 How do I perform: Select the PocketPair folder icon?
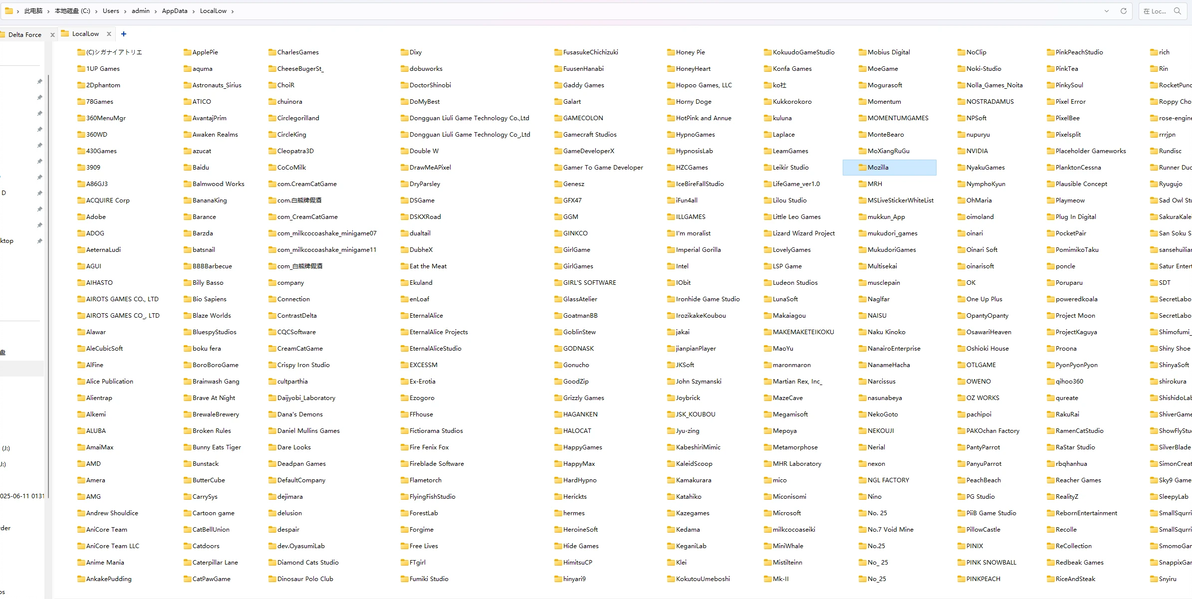[1050, 233]
